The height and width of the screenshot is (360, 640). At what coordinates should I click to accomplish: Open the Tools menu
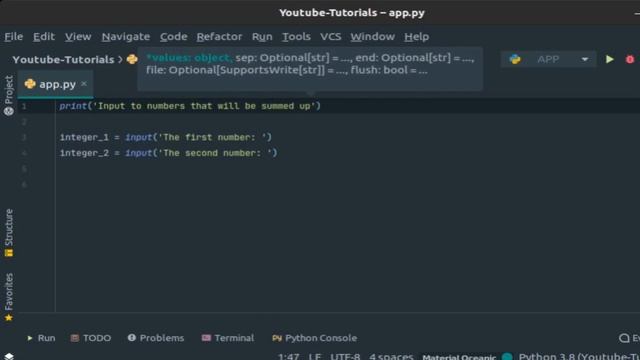click(x=296, y=37)
